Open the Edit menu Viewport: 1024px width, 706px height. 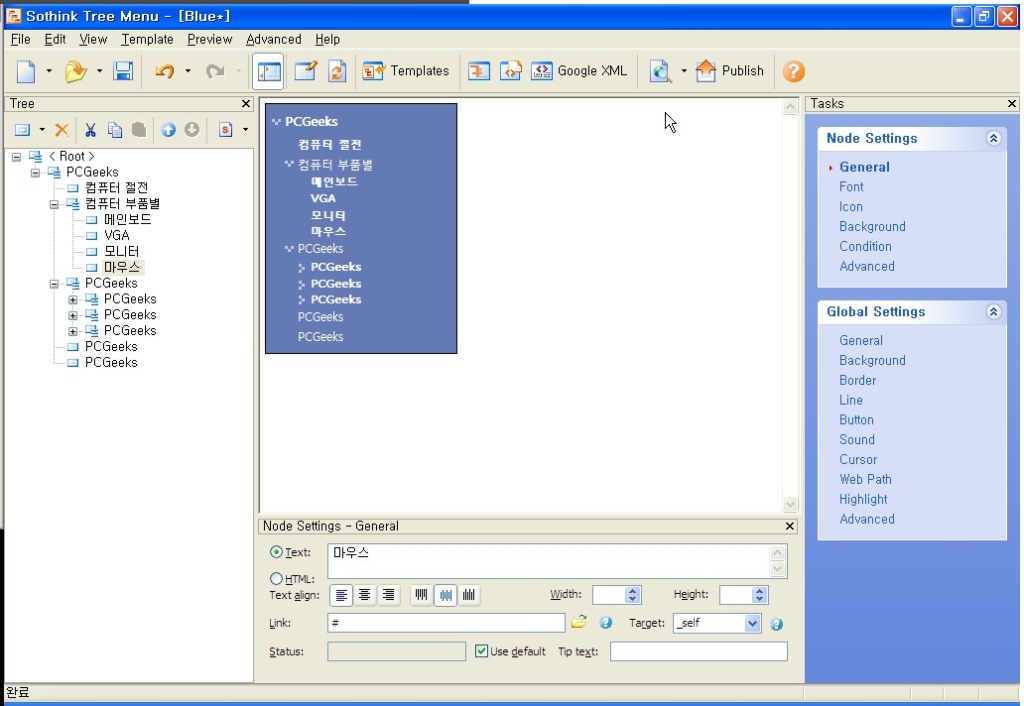55,39
